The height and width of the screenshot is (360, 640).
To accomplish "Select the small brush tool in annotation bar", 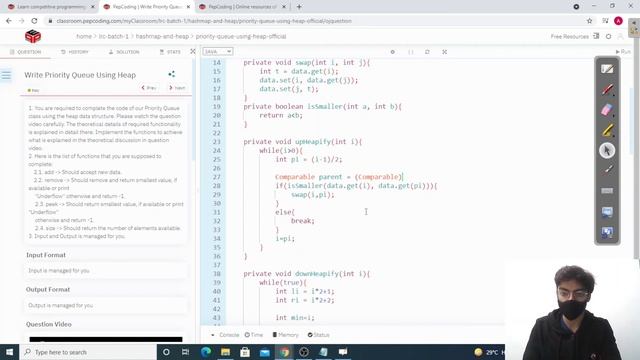I will (x=607, y=170).
